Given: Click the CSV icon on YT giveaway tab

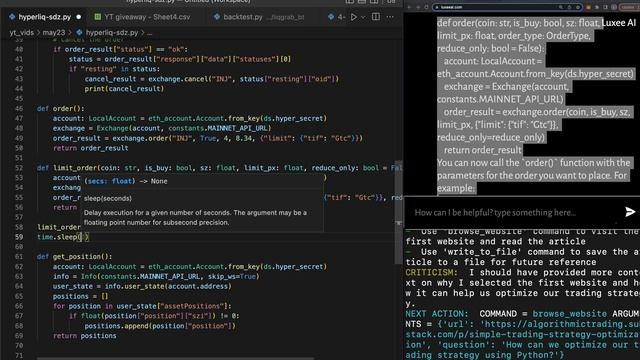Looking at the screenshot, I should coord(98,17).
